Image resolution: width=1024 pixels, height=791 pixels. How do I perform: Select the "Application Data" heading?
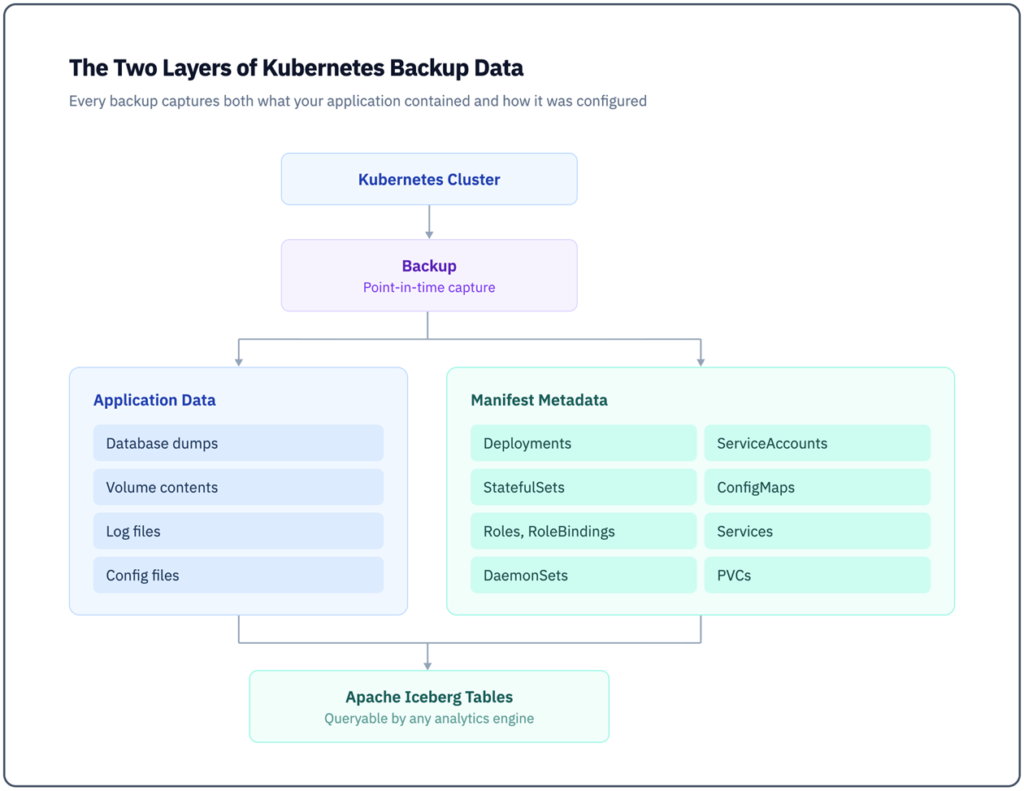(154, 400)
